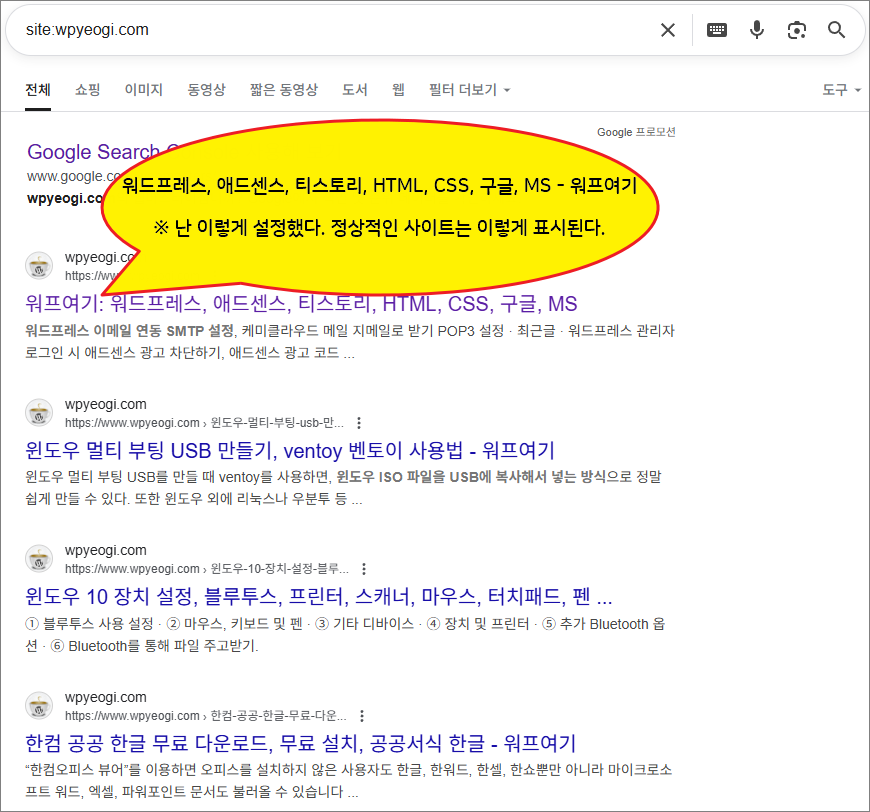Start voice search with the microphone icon
This screenshot has width=870, height=812.
[757, 30]
